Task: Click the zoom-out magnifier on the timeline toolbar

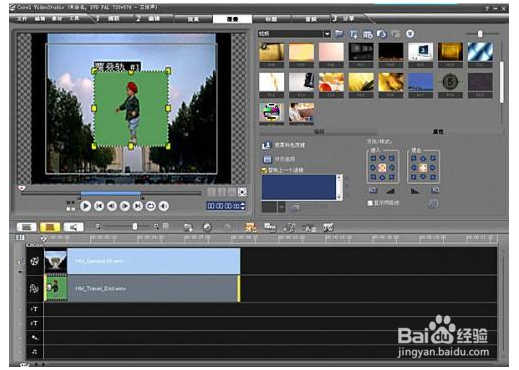Action: point(98,227)
